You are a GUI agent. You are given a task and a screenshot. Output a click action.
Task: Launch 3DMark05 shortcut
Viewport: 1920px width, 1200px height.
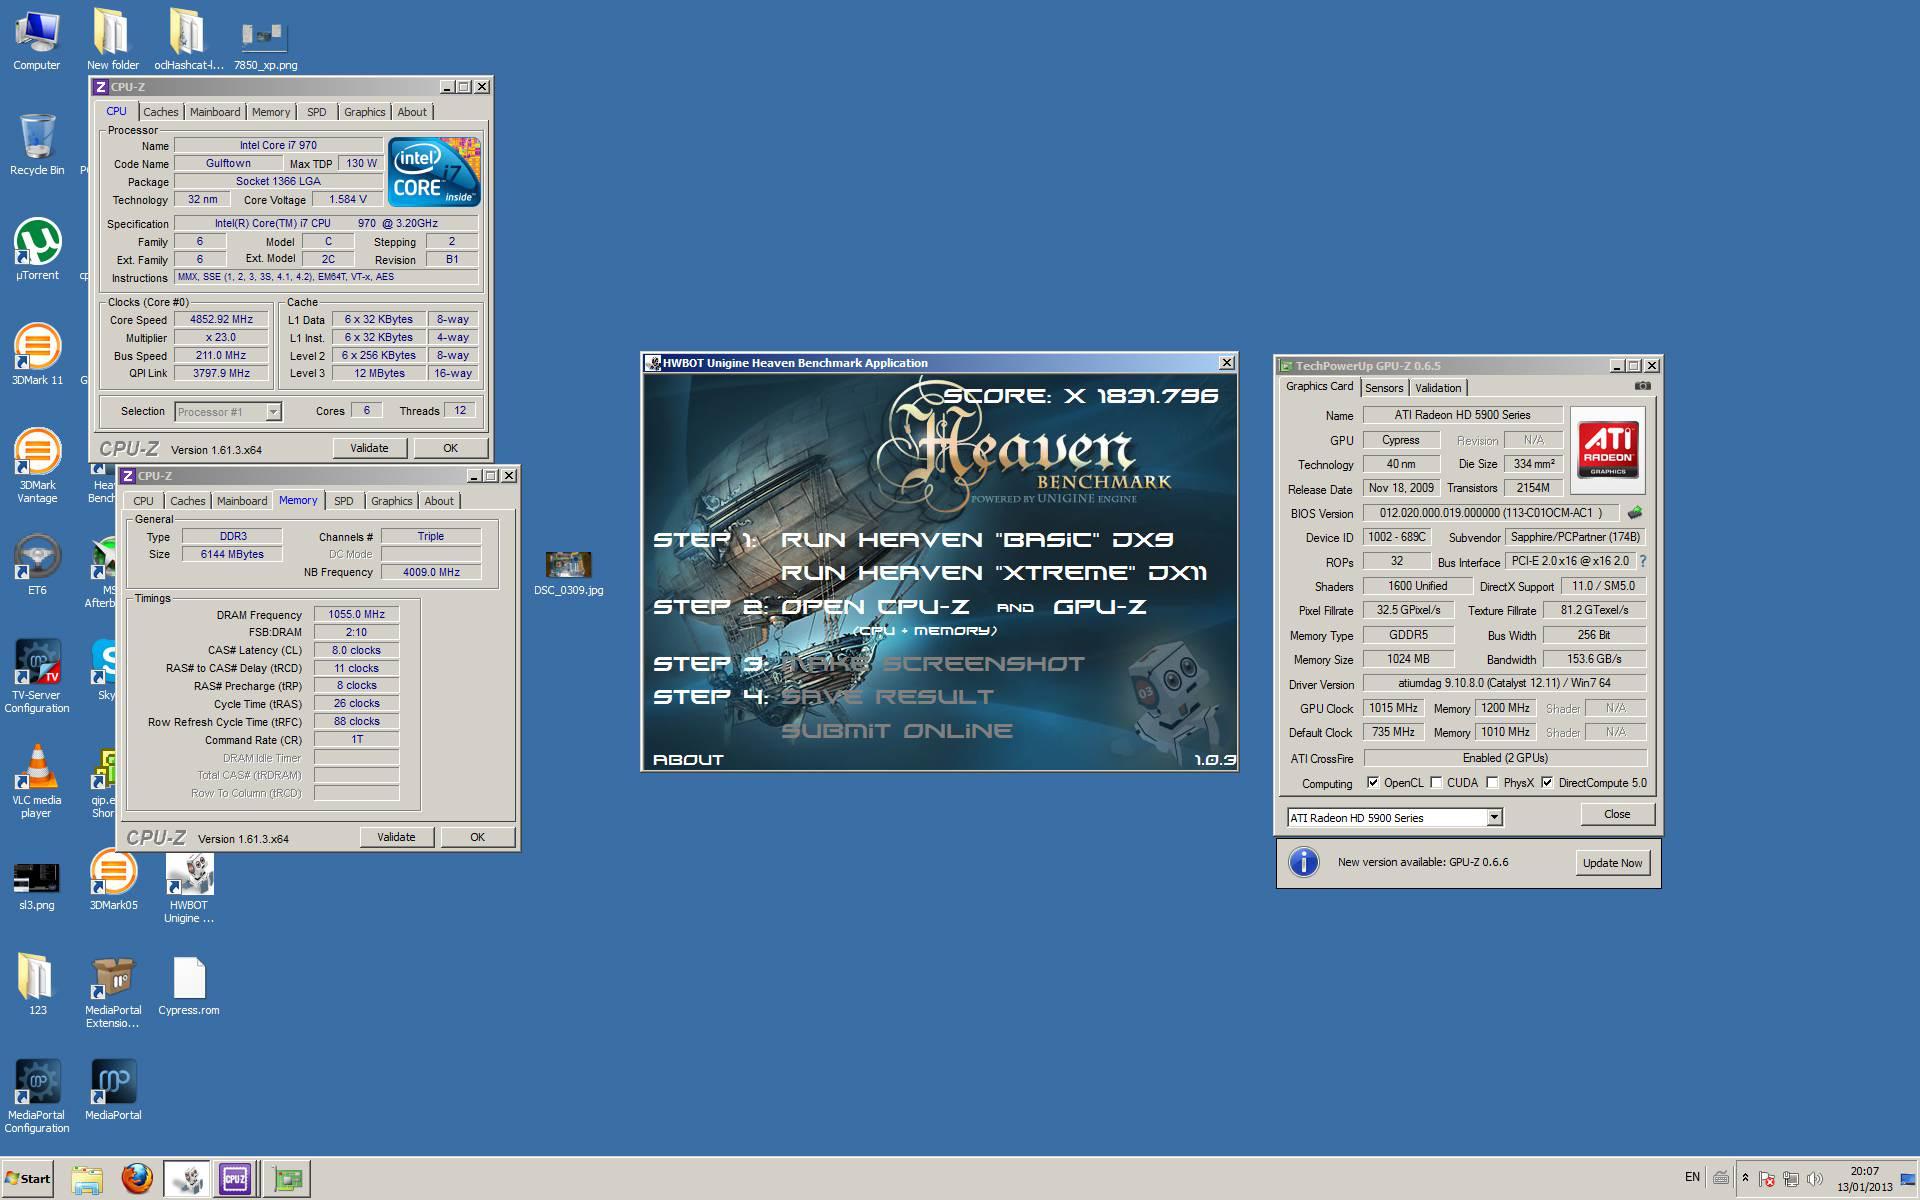113,880
